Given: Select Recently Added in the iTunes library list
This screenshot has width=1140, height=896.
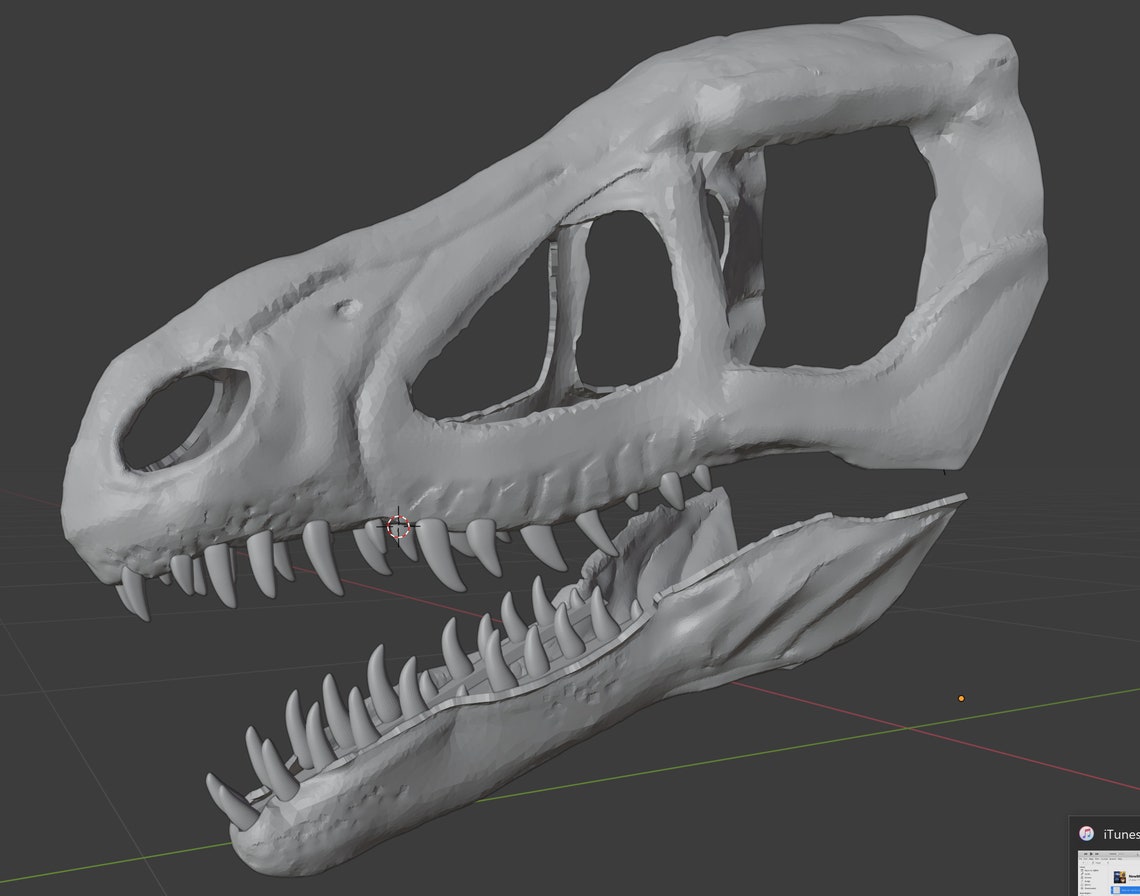Looking at the screenshot, I should 1090,870.
